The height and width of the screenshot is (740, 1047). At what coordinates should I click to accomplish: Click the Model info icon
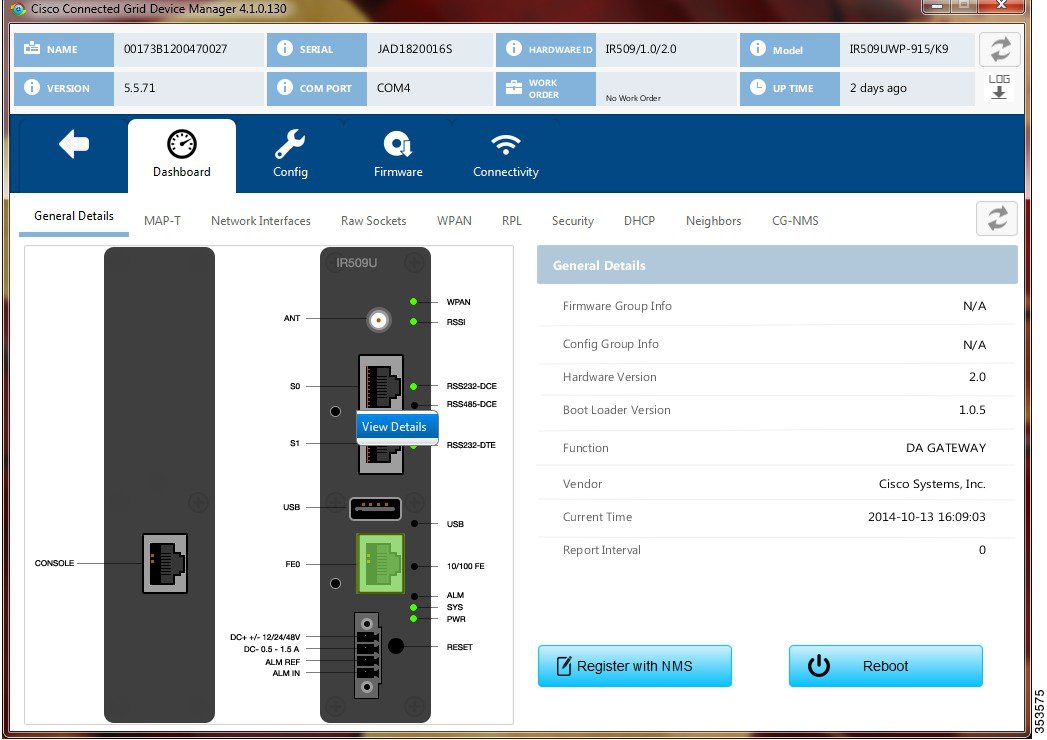pyautogui.click(x=757, y=49)
